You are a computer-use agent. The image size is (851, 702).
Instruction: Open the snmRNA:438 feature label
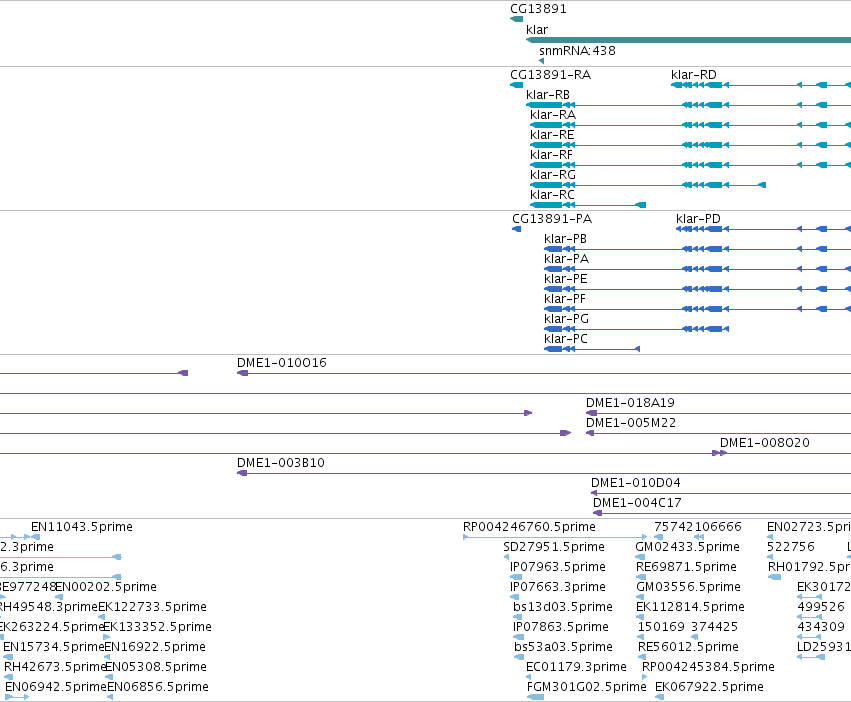[x=577, y=51]
